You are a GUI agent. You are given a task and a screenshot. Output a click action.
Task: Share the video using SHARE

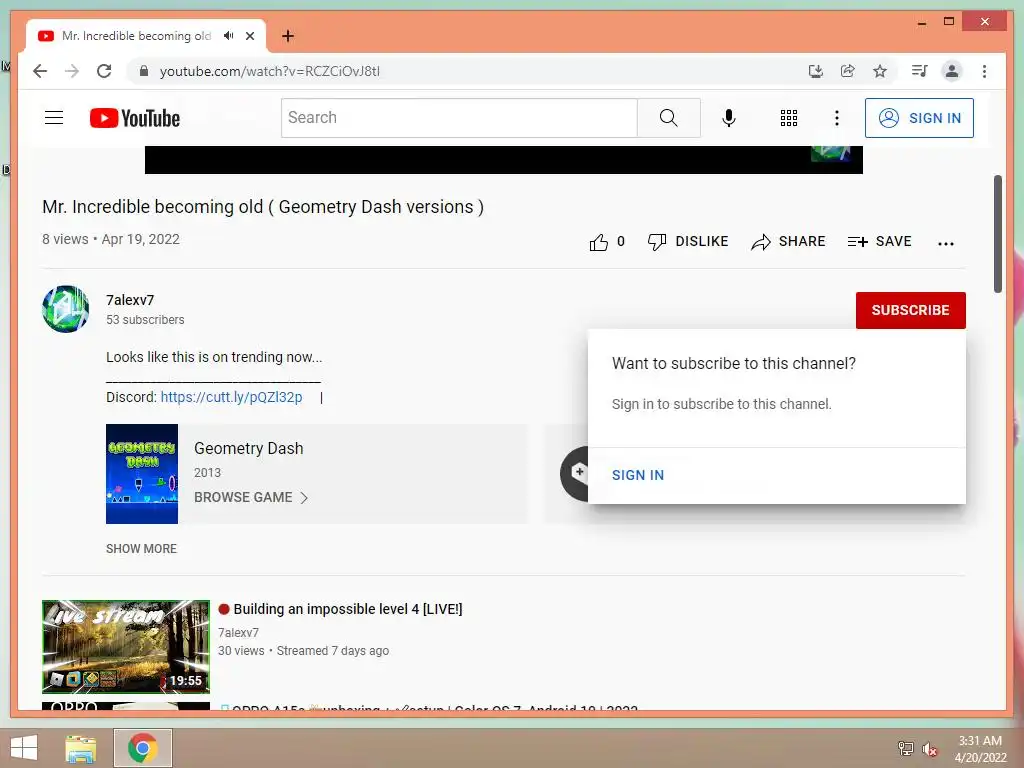tap(788, 242)
